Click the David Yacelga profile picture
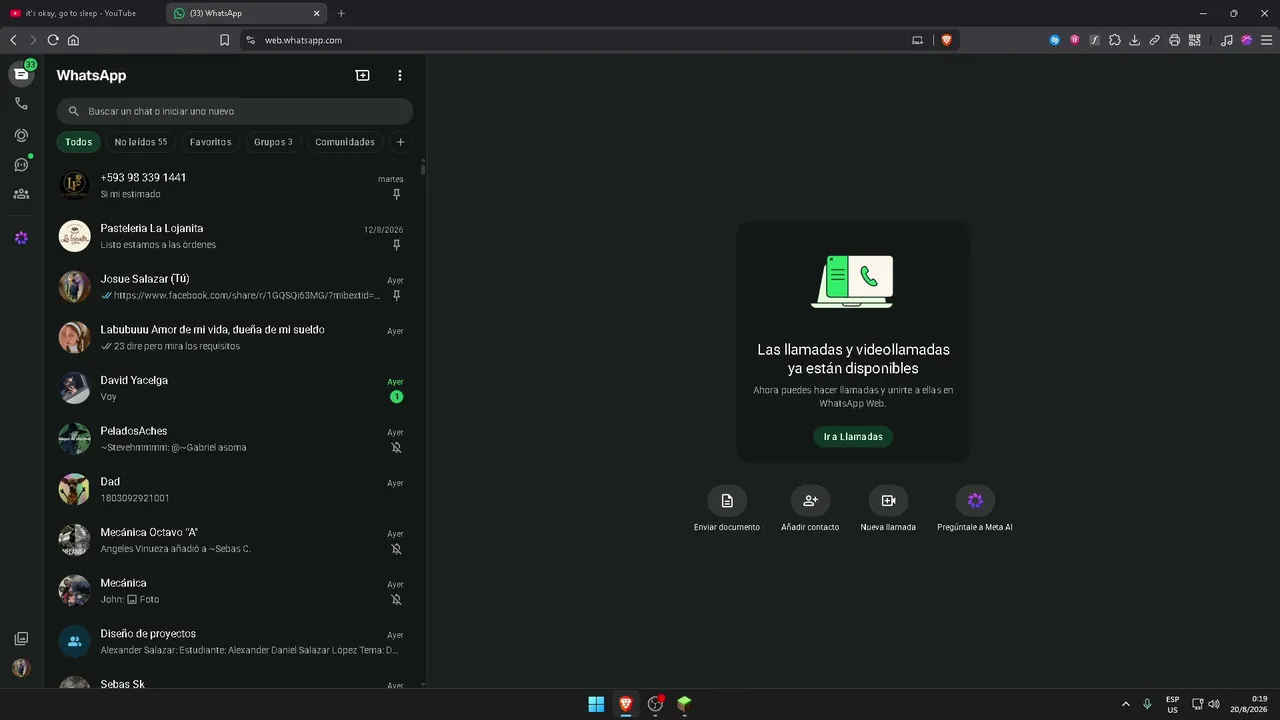Viewport: 1280px width, 720px height. click(x=75, y=388)
